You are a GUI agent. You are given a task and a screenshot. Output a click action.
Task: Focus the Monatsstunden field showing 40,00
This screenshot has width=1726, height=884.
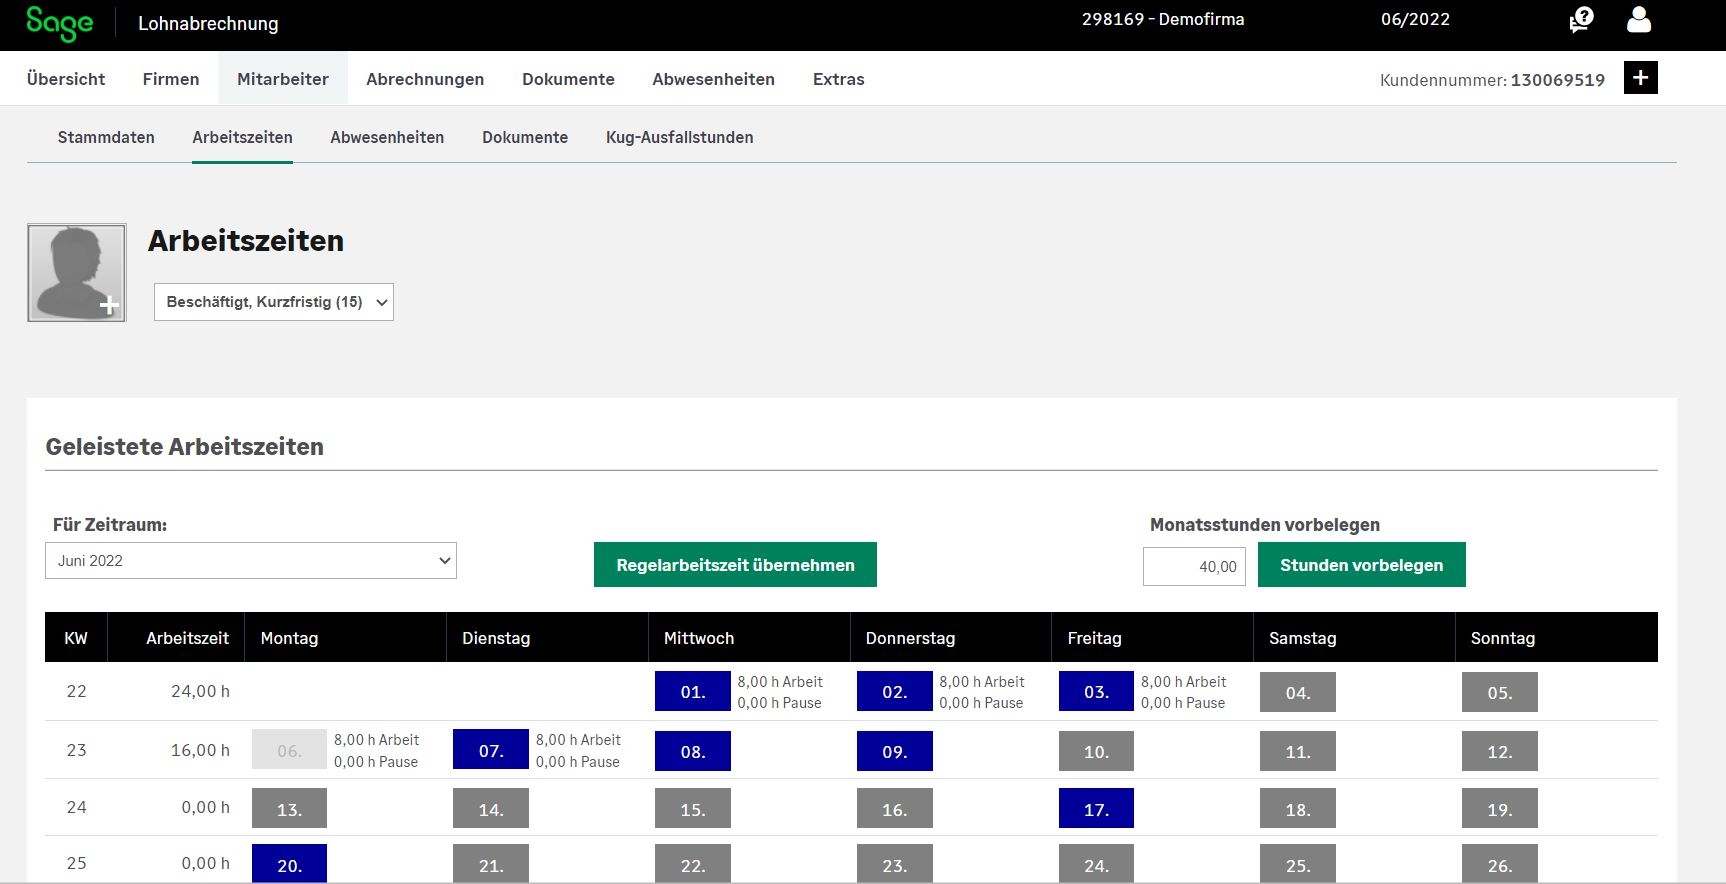1194,566
